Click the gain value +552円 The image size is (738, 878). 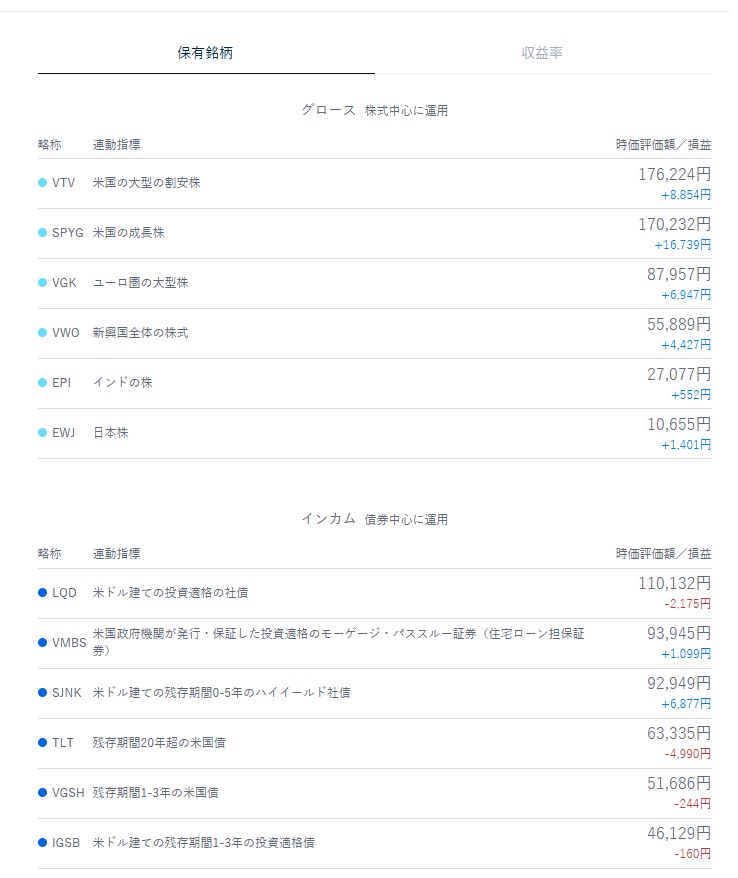click(x=691, y=395)
